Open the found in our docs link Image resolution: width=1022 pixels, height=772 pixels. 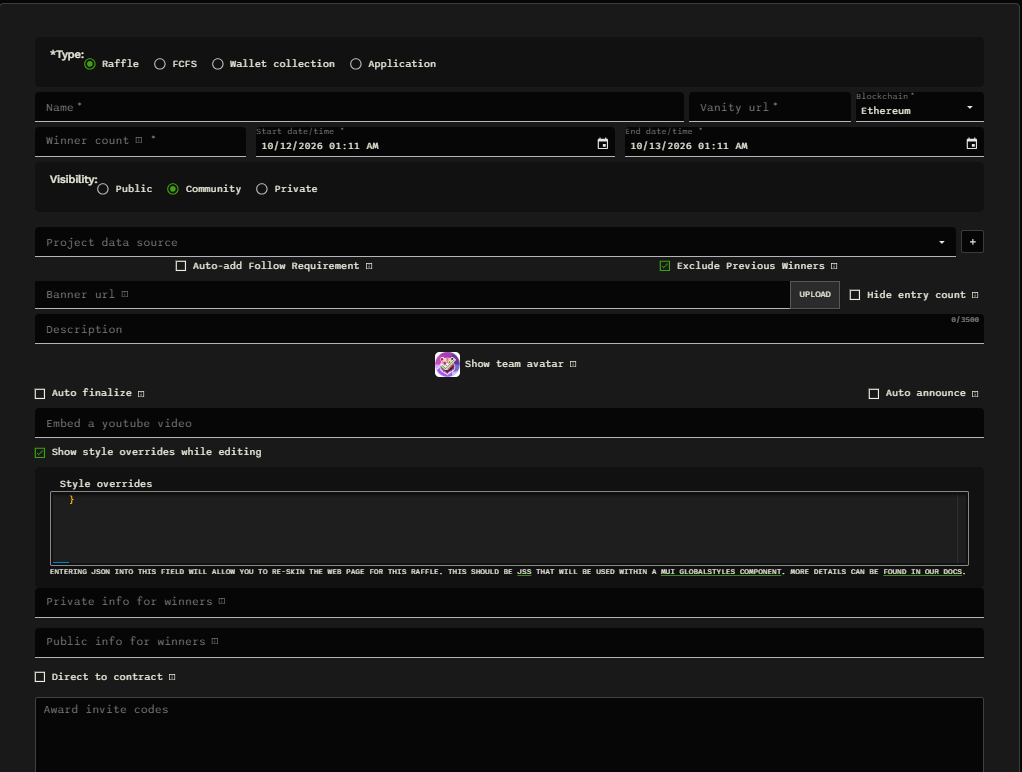[x=923, y=572]
